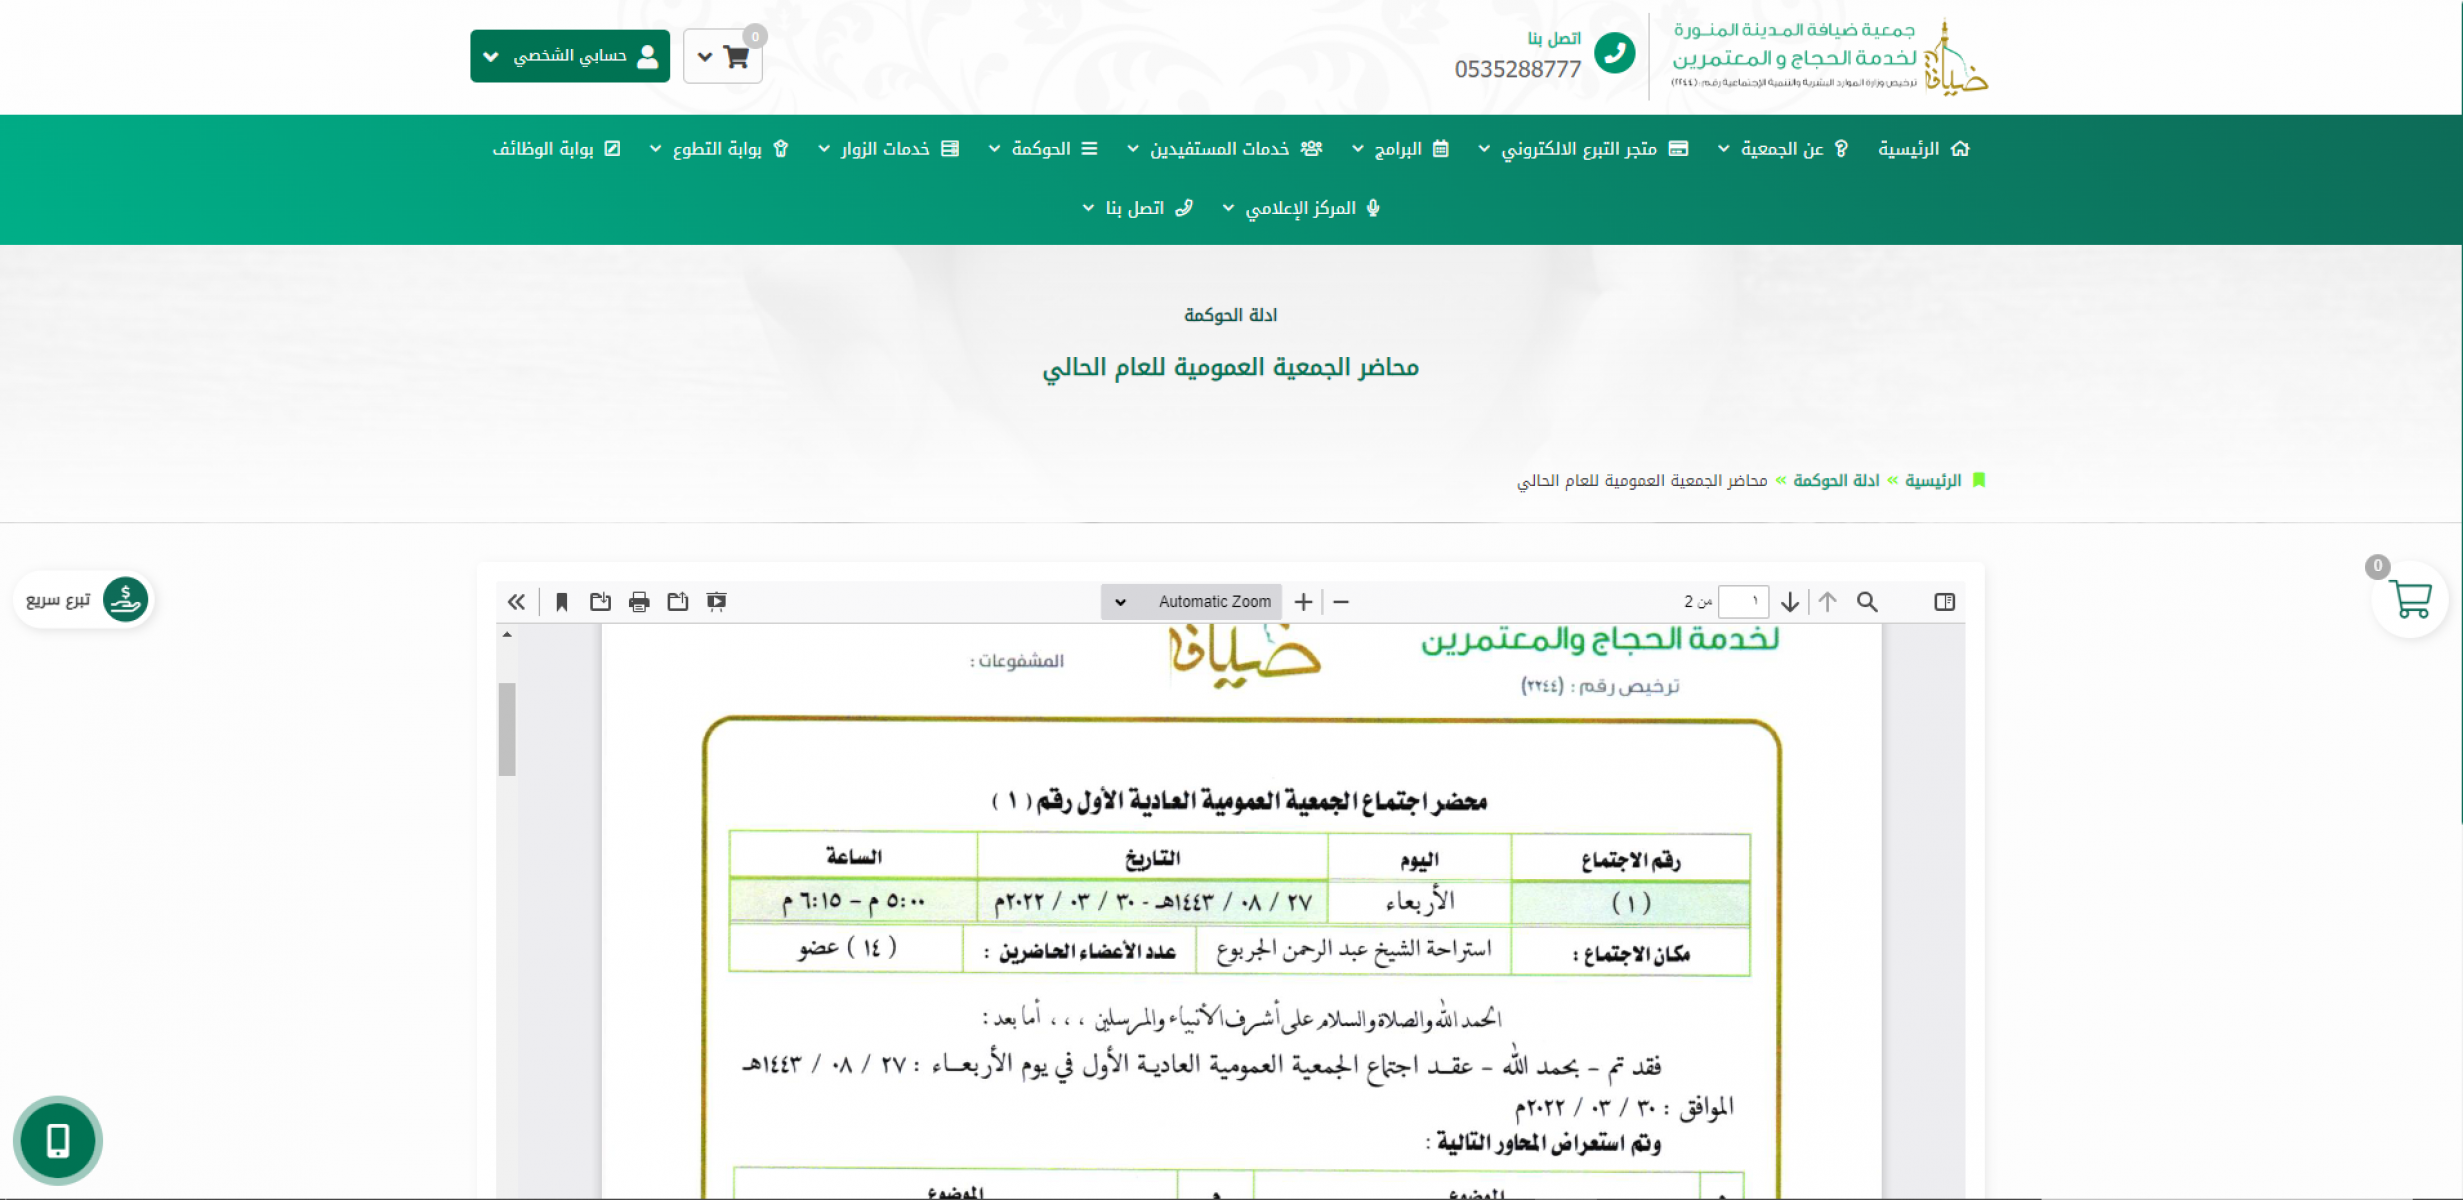
Task: Click breadcrumb ادلة الحوكمة link
Action: click(x=1836, y=481)
